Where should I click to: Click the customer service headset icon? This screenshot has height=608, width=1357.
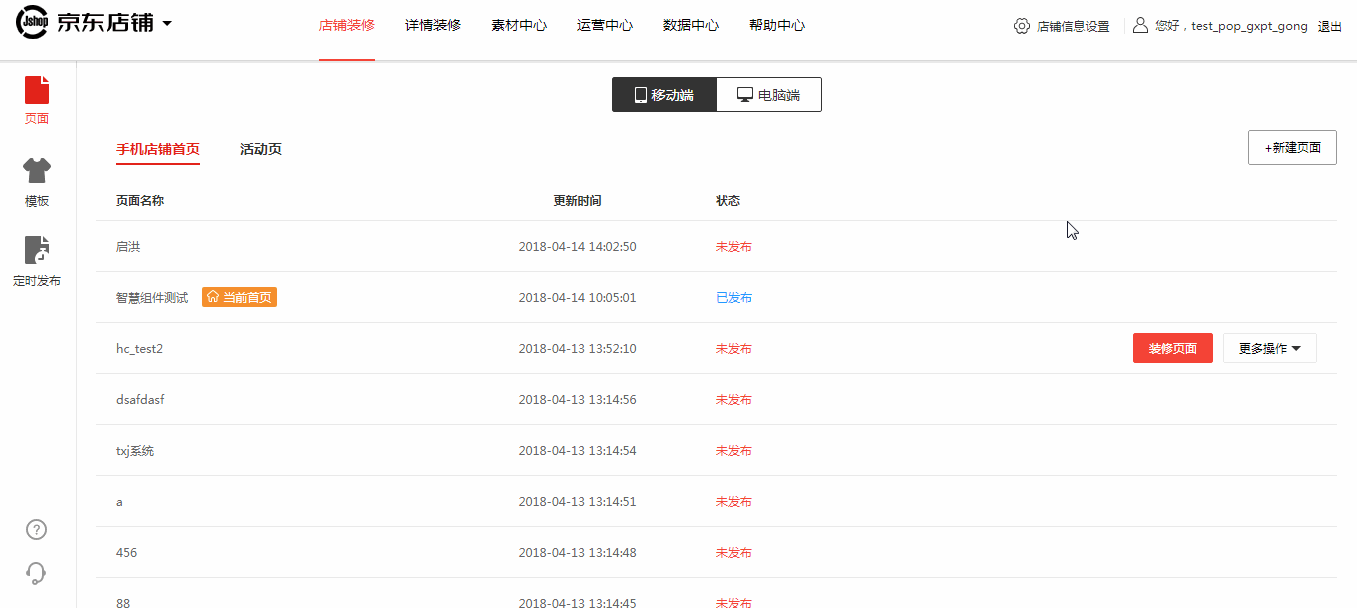[x=37, y=573]
